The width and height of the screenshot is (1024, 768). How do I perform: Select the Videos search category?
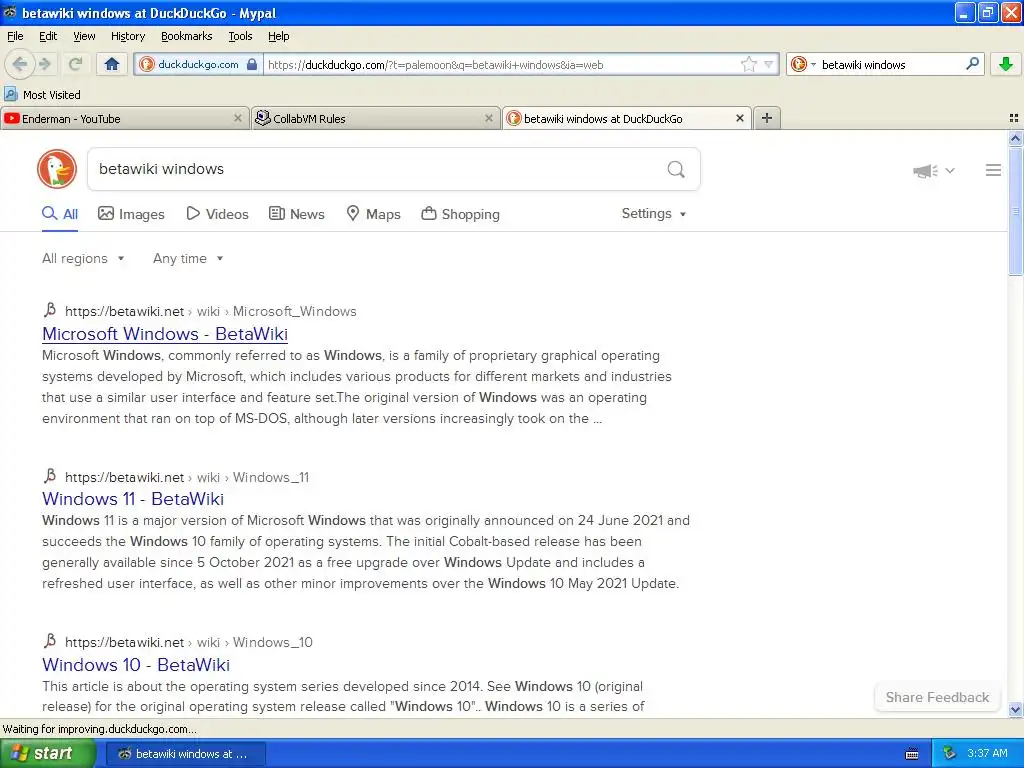(x=217, y=214)
